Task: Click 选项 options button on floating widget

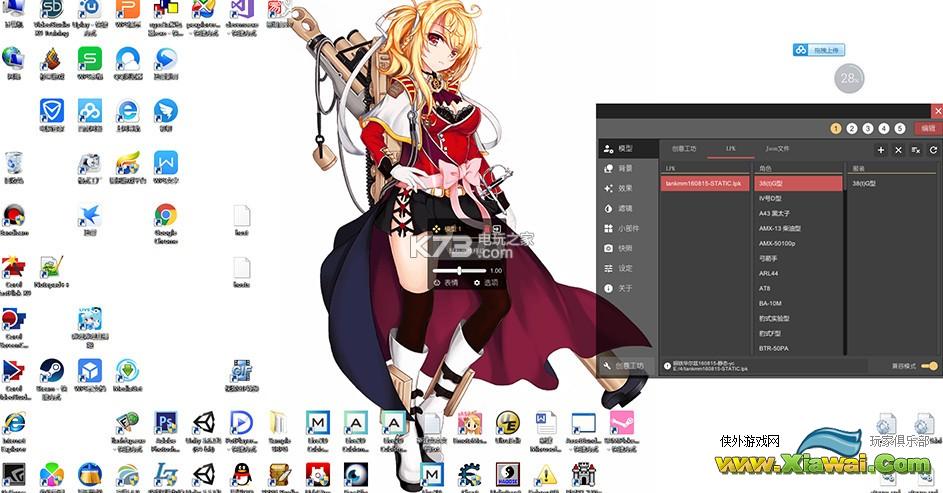Action: pyautogui.click(x=487, y=283)
